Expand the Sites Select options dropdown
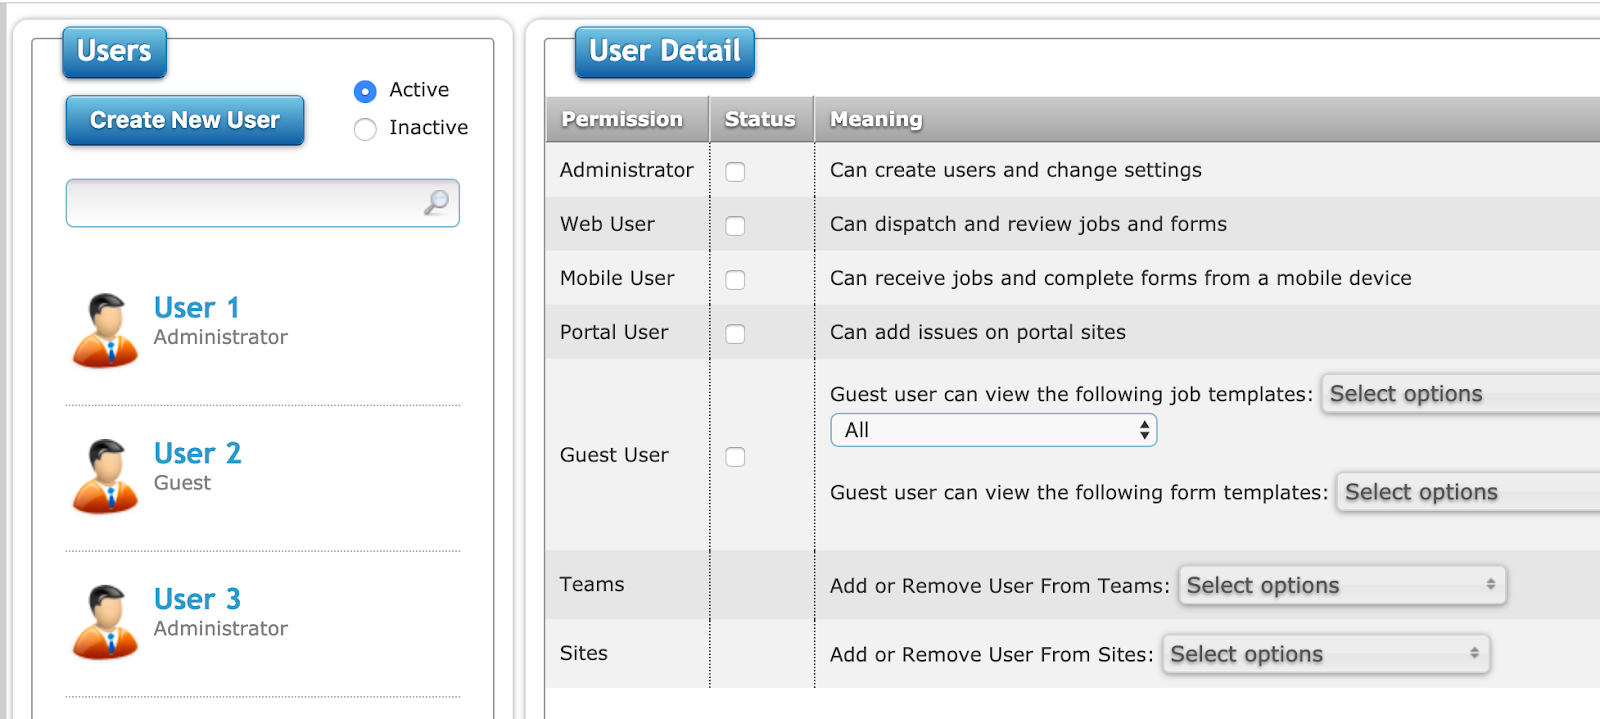Viewport: 1600px width, 719px height. (1325, 654)
